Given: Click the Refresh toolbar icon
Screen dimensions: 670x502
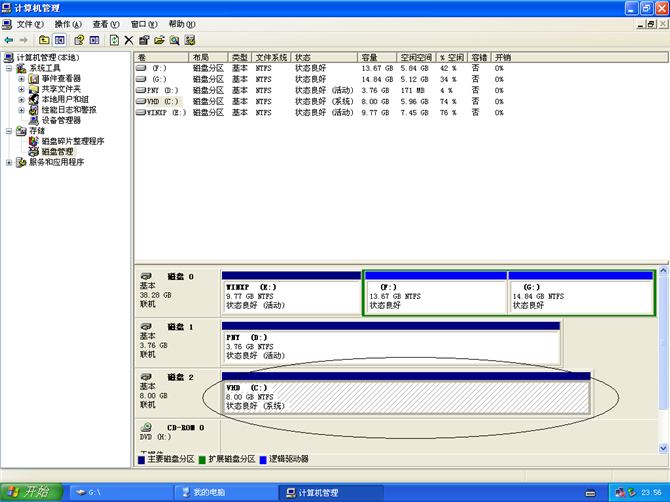Looking at the screenshot, I should (114, 40).
